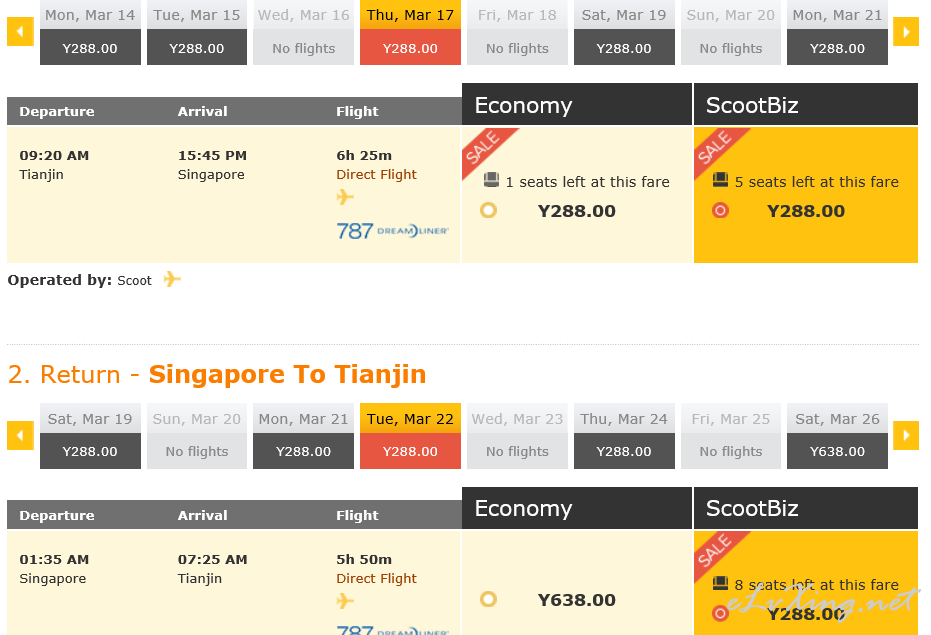
Task: Click the Direct Flight link for Singapore return
Action: [376, 579]
